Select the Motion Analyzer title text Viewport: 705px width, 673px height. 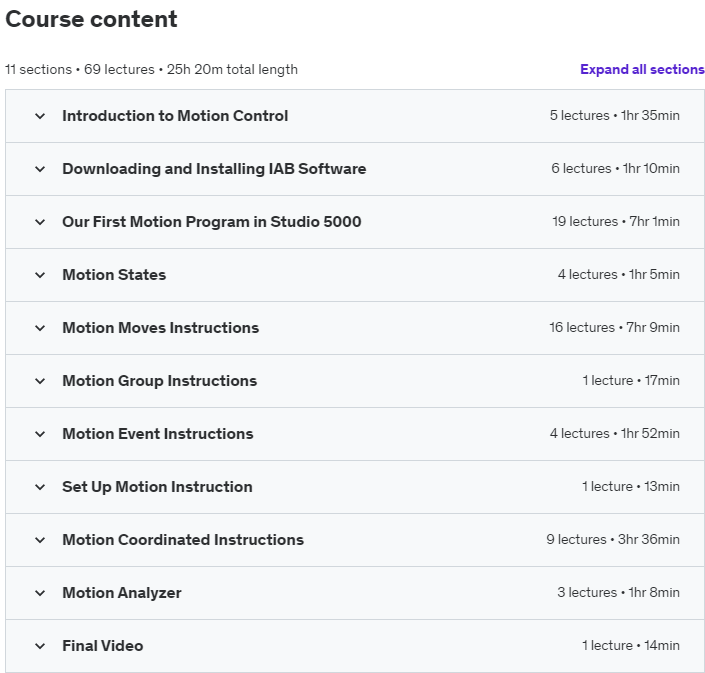pos(122,593)
